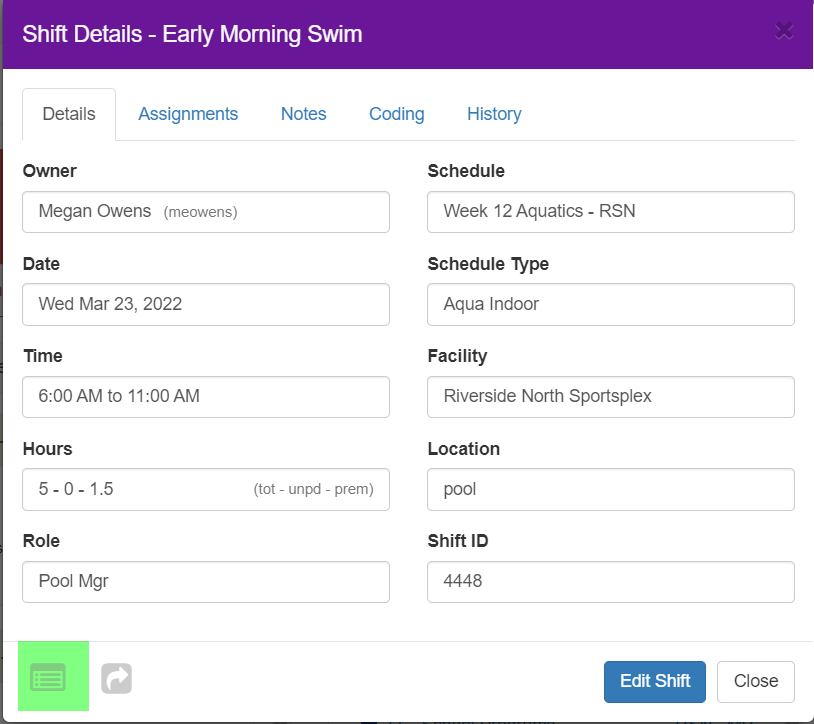814x724 pixels.
Task: Click the (meowens) username text
Action: point(200,212)
